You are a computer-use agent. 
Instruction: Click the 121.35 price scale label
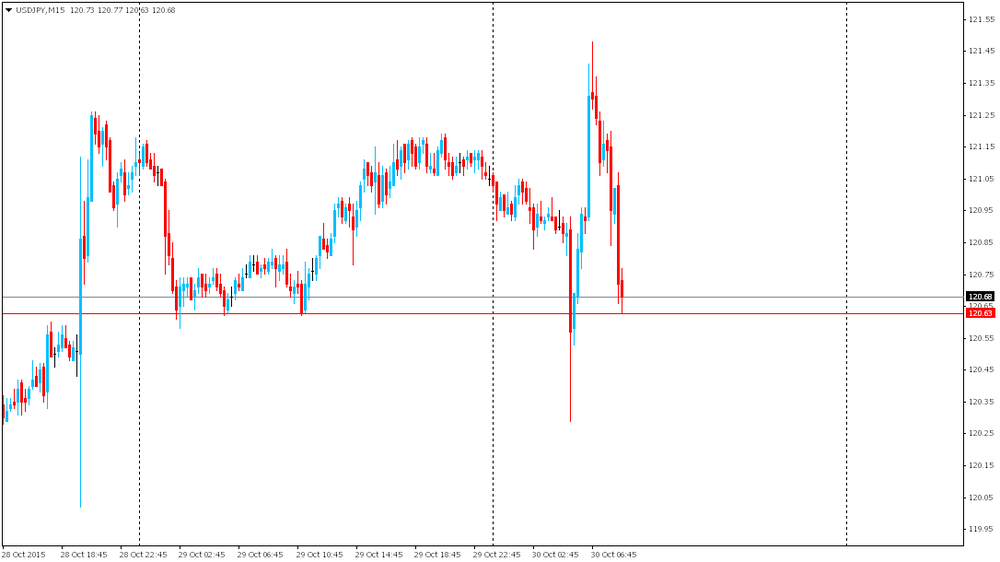click(982, 83)
